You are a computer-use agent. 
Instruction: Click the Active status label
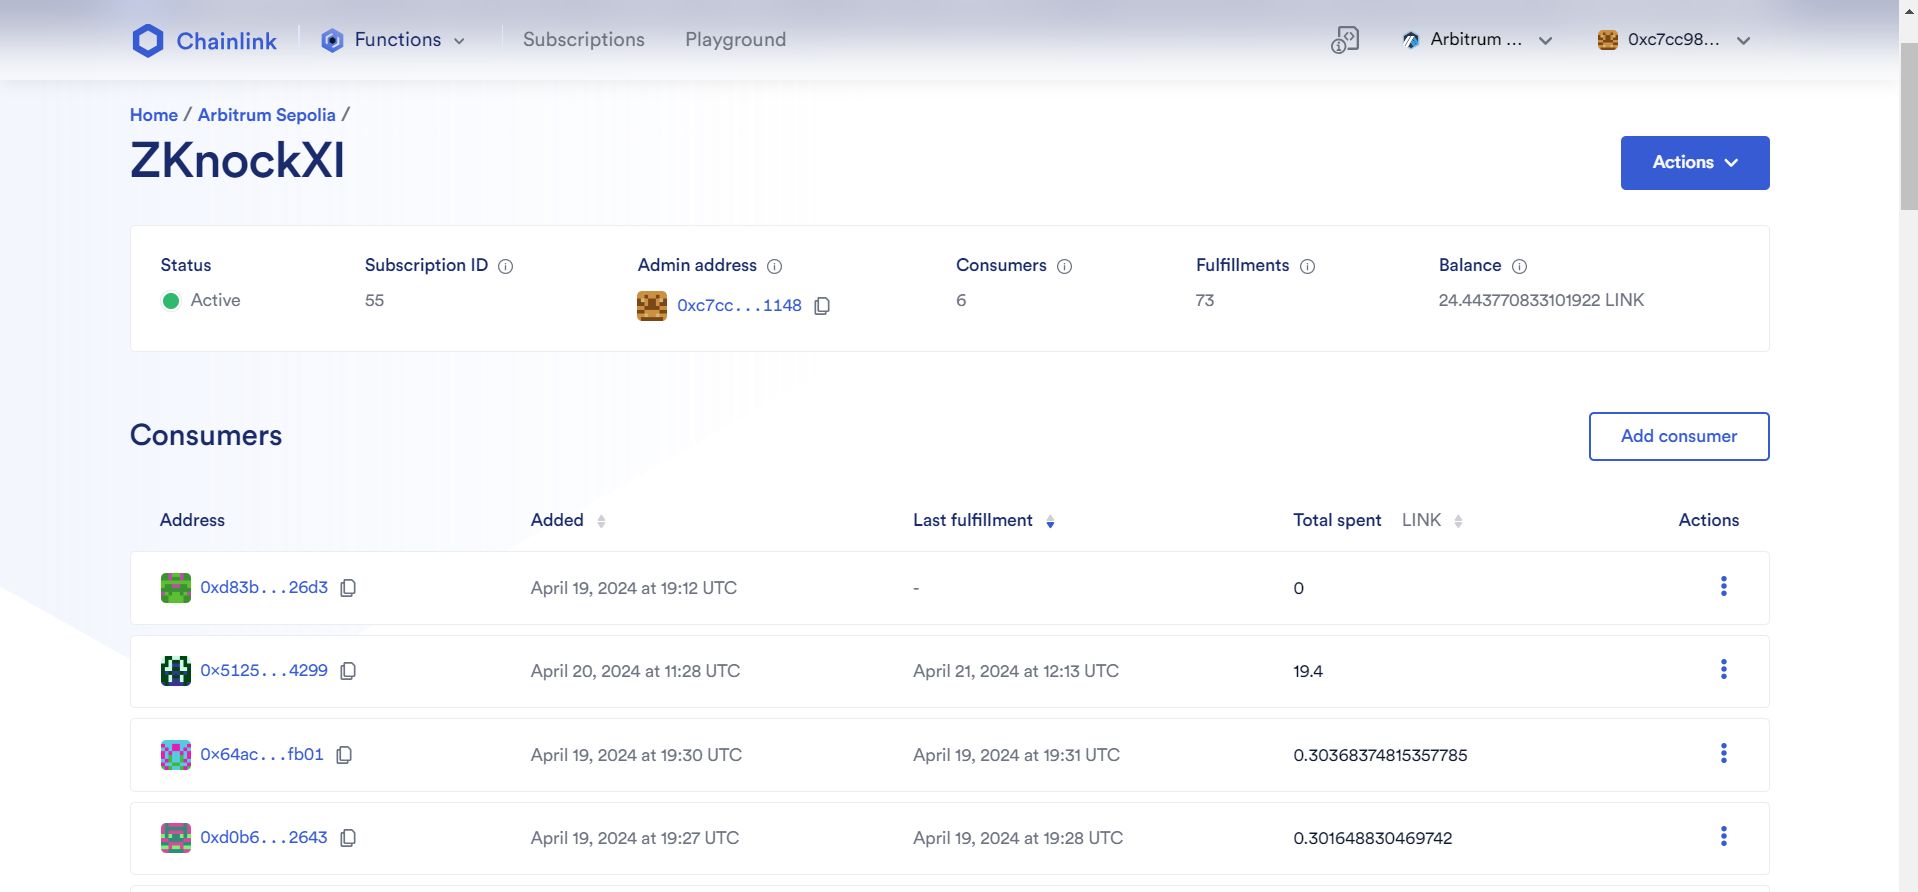point(215,300)
